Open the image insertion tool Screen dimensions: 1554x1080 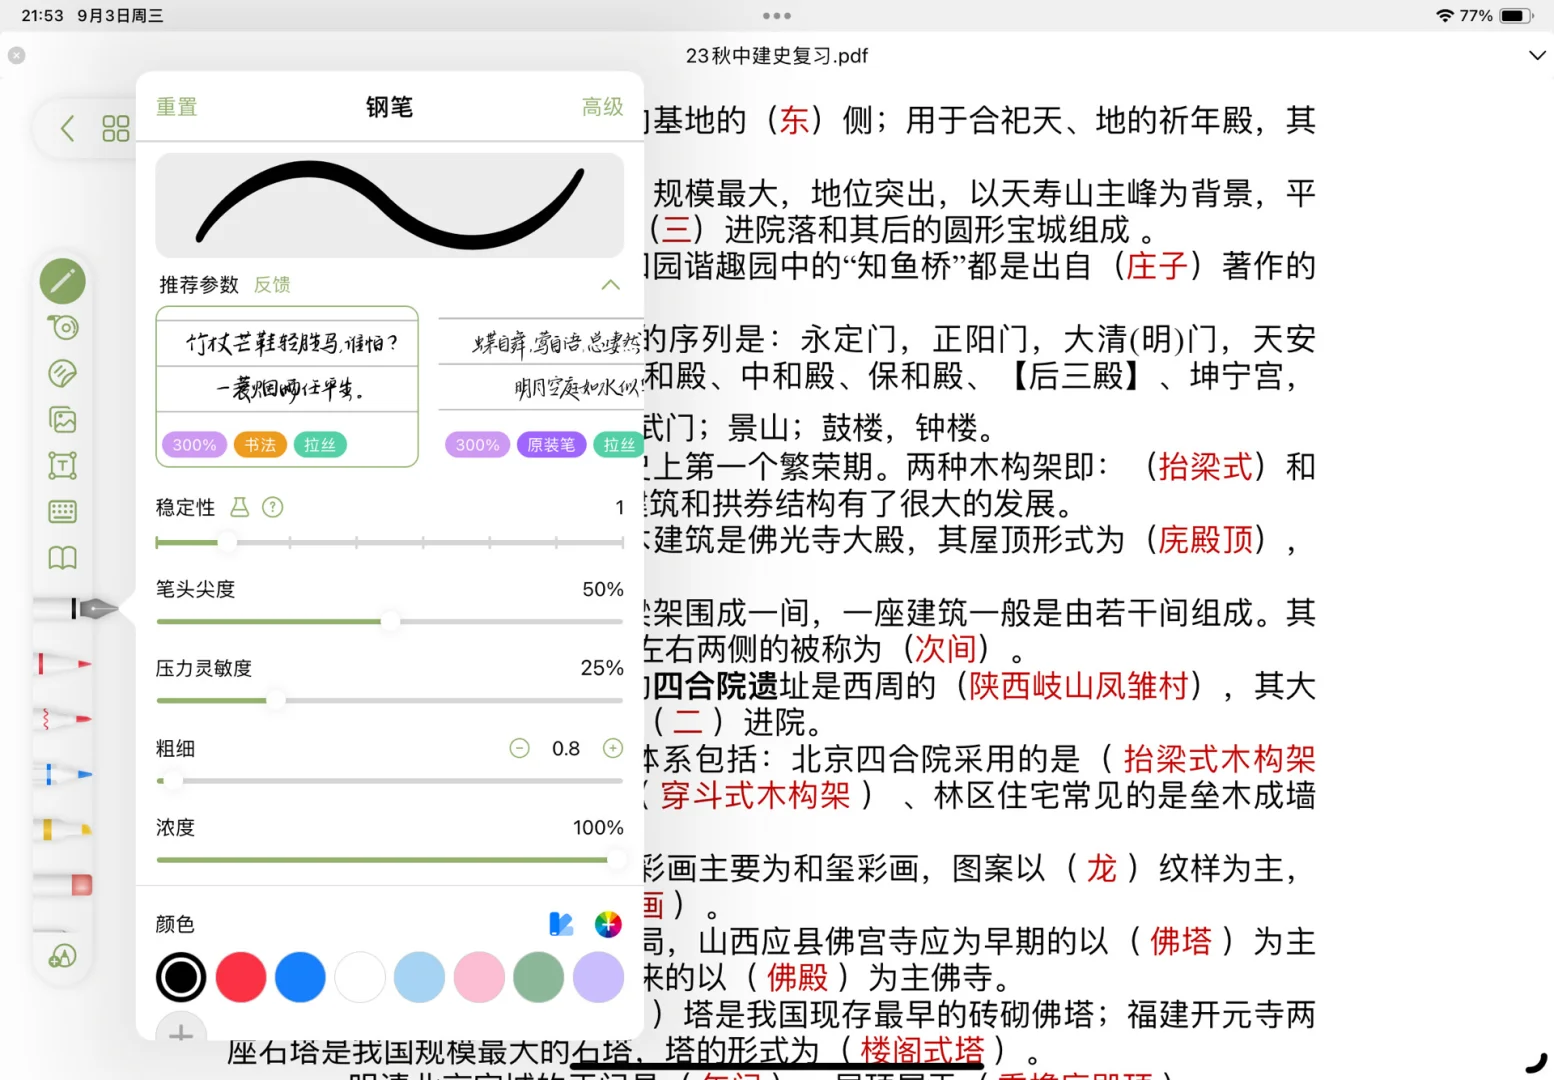62,419
